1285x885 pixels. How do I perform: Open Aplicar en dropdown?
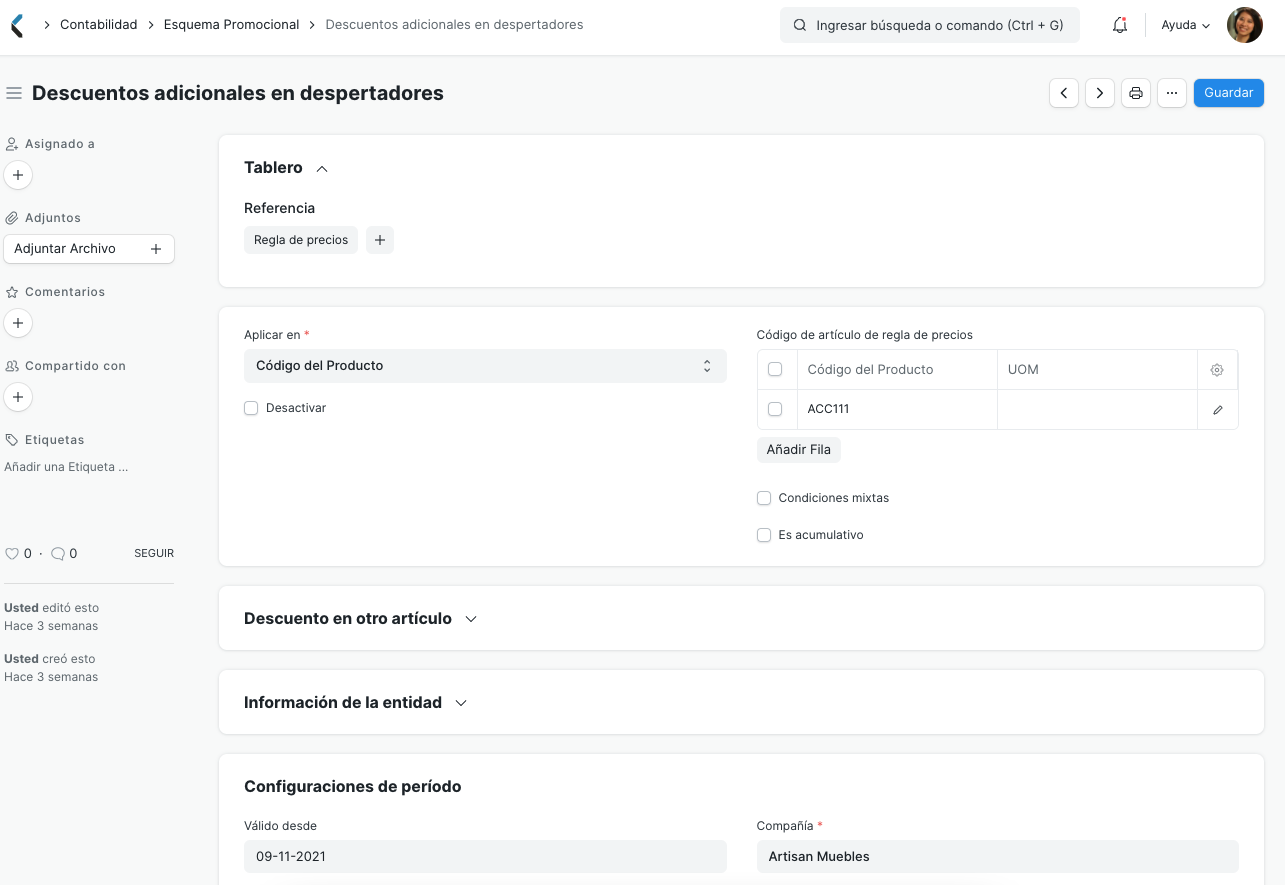tap(485, 366)
